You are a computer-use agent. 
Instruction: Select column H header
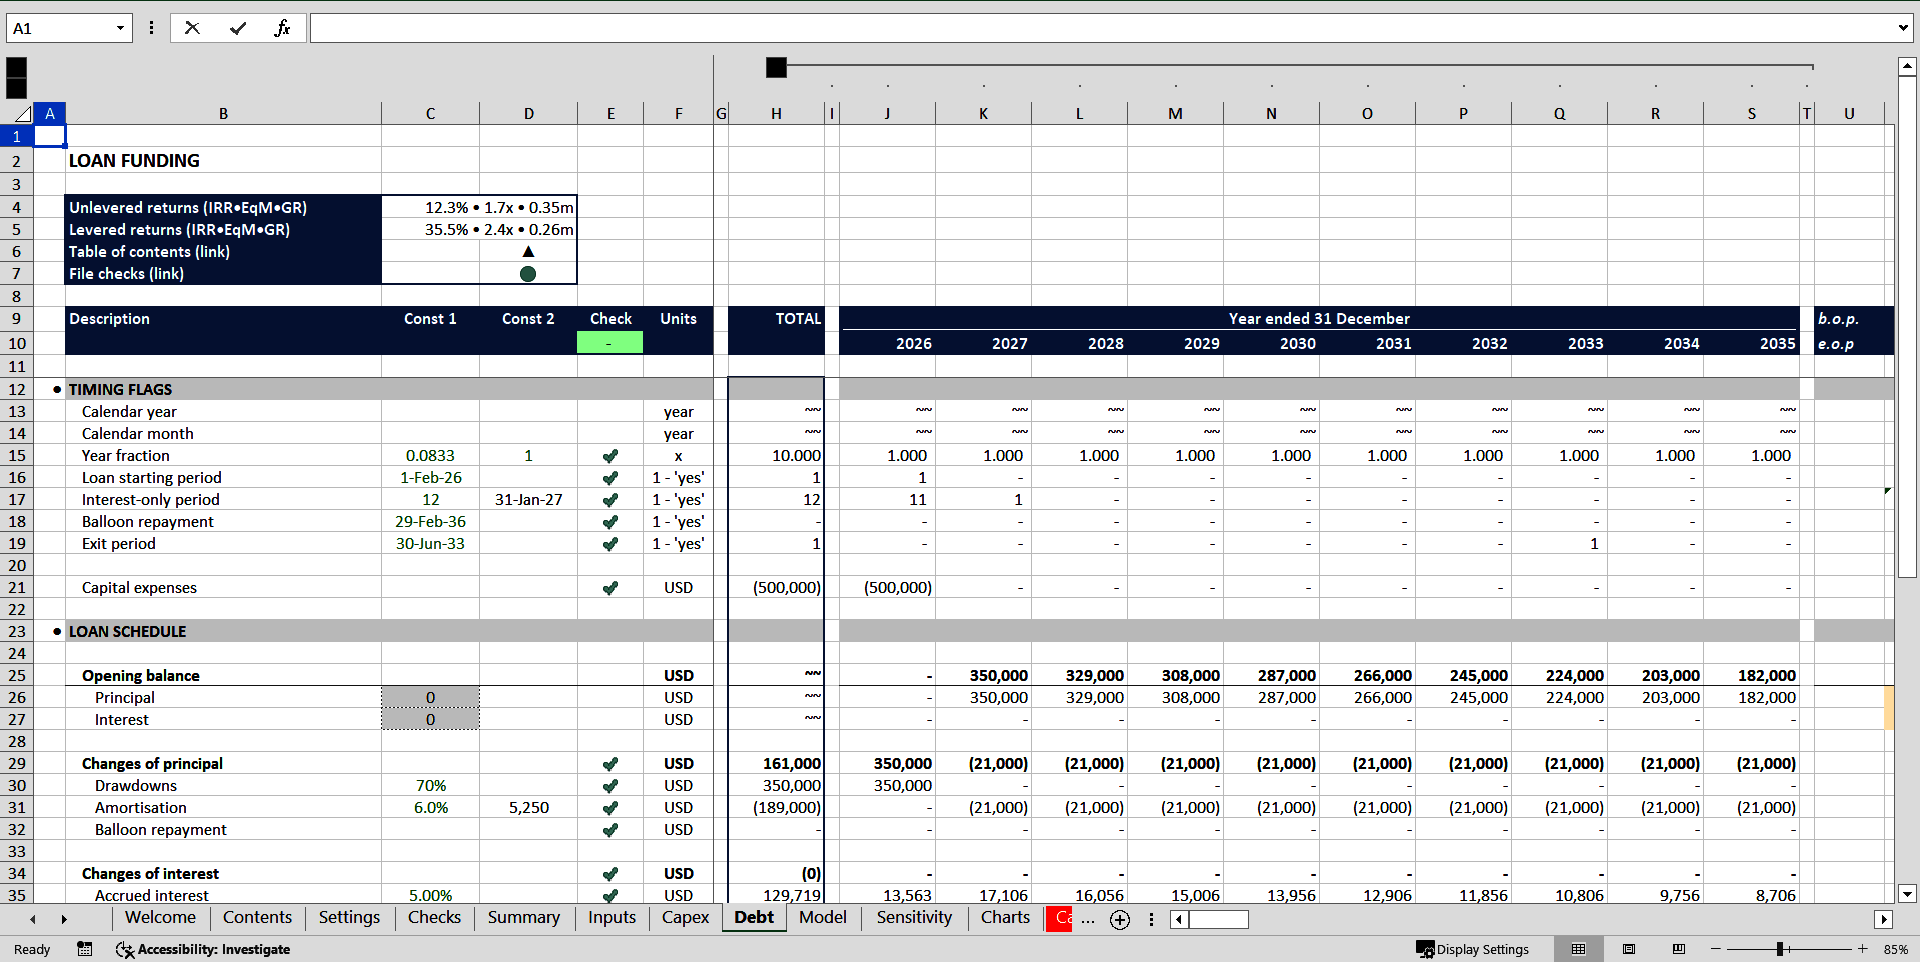pyautogui.click(x=776, y=114)
